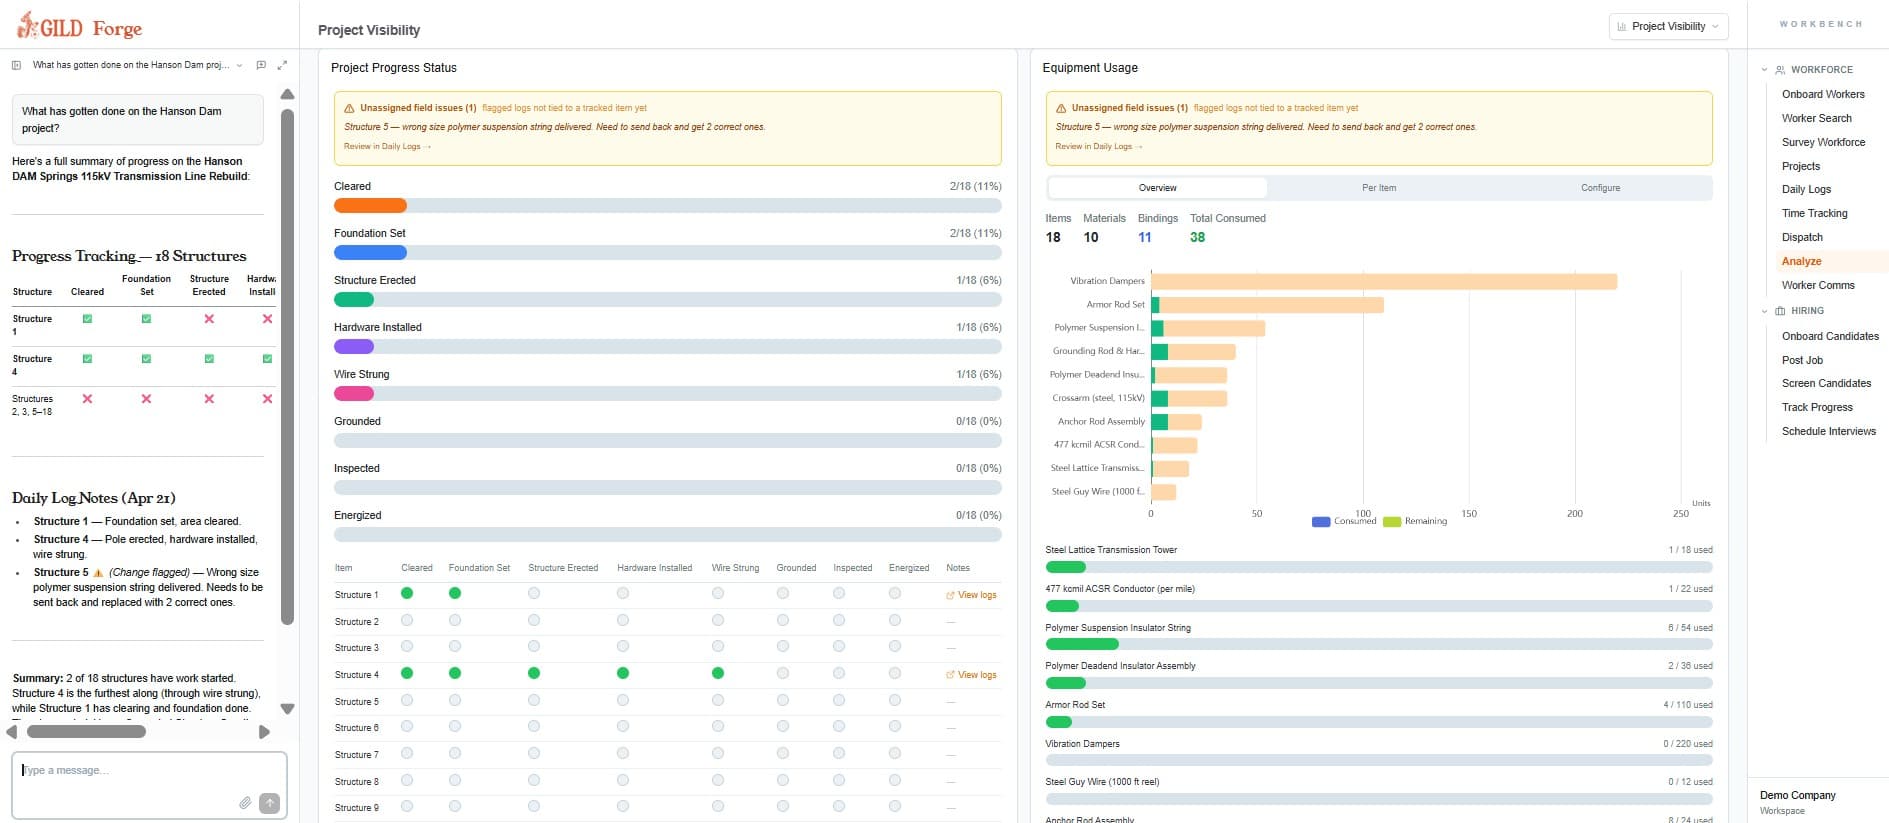Click the Cleared orange progress bar
Screen dimensions: 1889x823
pyautogui.click(x=370, y=206)
